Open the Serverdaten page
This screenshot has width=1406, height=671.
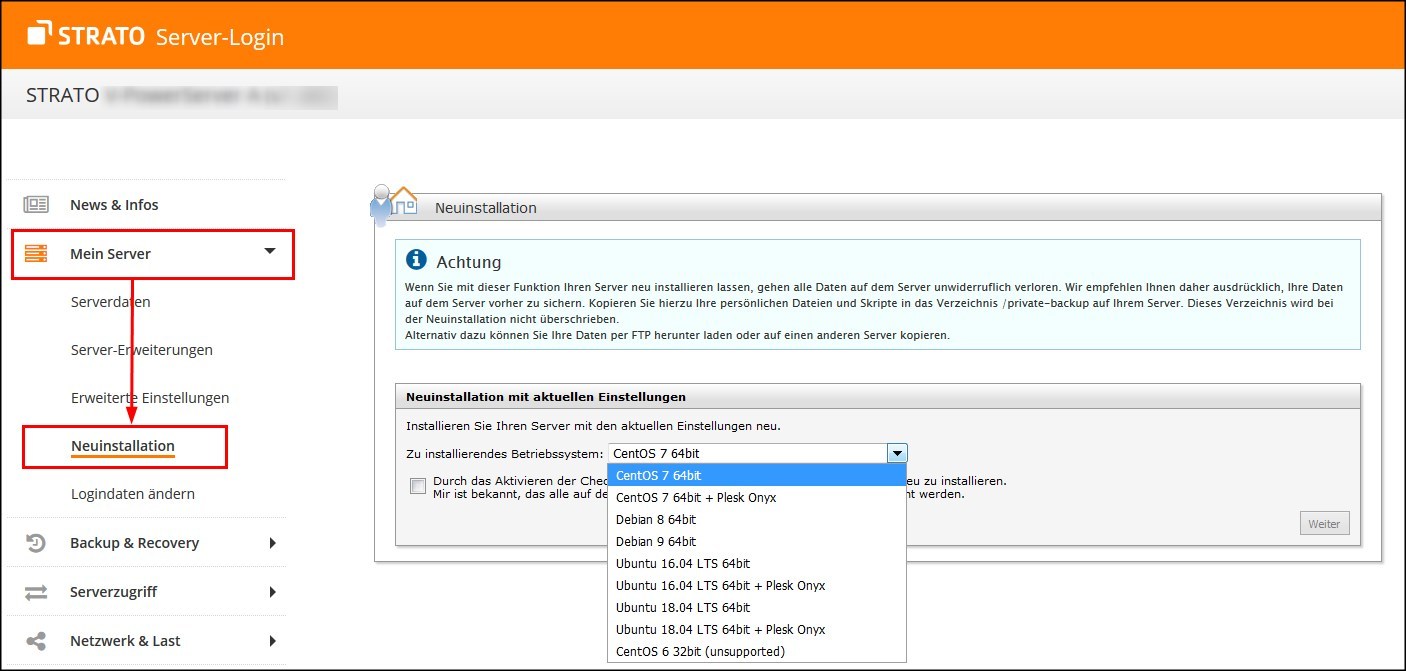click(x=111, y=302)
